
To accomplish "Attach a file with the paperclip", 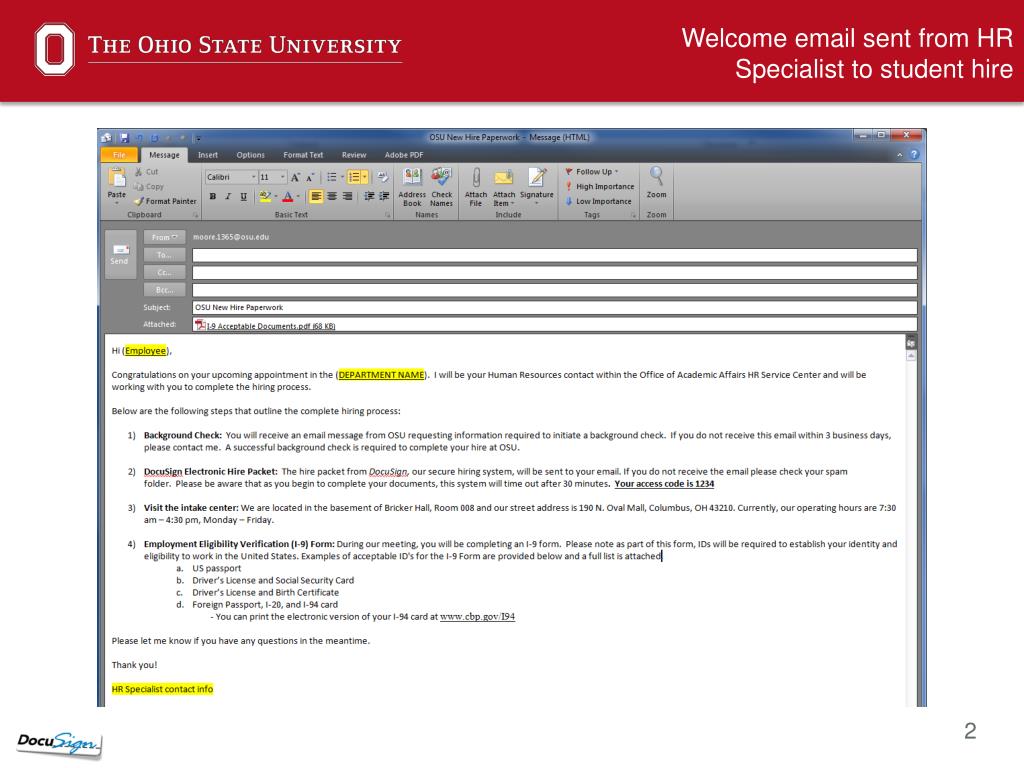I will coord(476,187).
